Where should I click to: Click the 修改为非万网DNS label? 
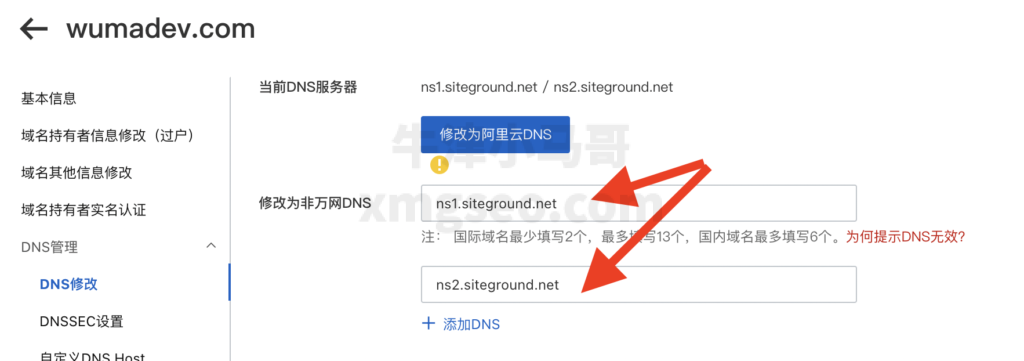click(315, 203)
